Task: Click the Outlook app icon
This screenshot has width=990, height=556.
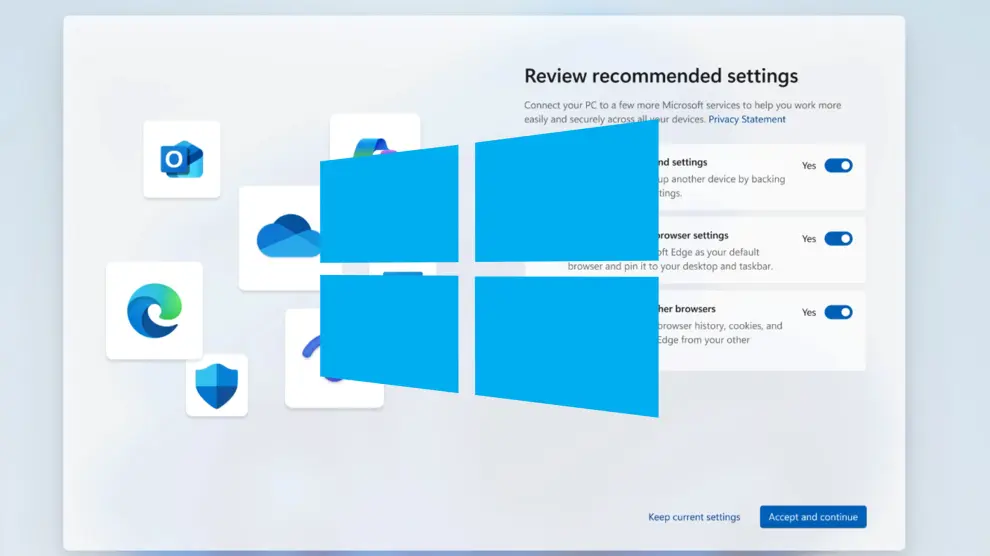Action: point(181,160)
